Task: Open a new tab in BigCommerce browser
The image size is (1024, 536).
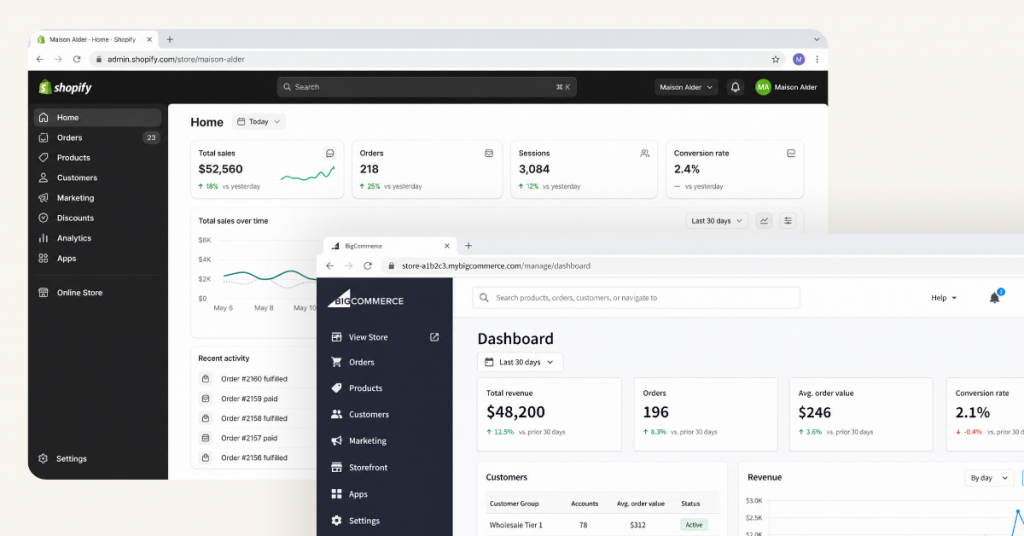Action: tap(468, 246)
